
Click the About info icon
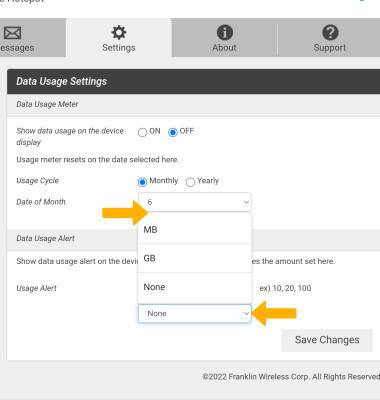[225, 33]
